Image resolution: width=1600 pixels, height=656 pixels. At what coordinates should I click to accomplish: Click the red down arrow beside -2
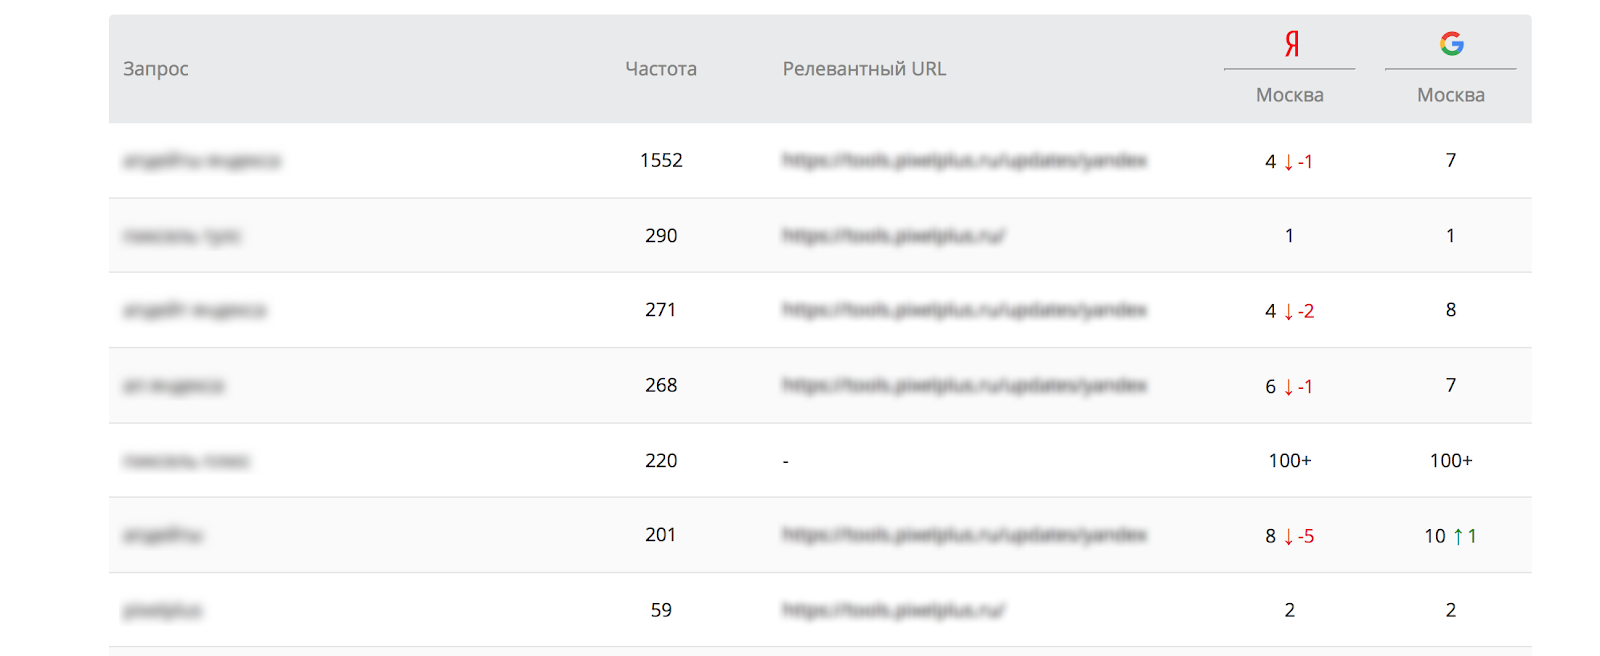point(1288,312)
